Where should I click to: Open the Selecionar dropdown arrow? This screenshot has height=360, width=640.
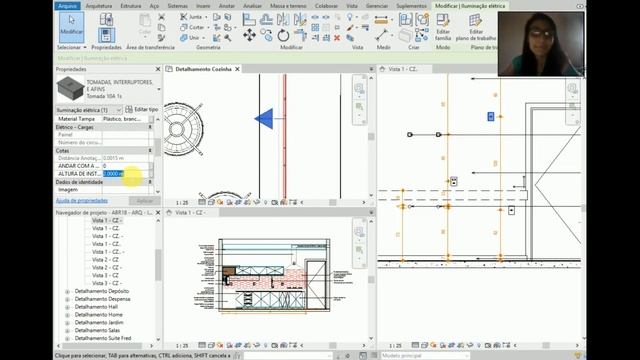85,47
